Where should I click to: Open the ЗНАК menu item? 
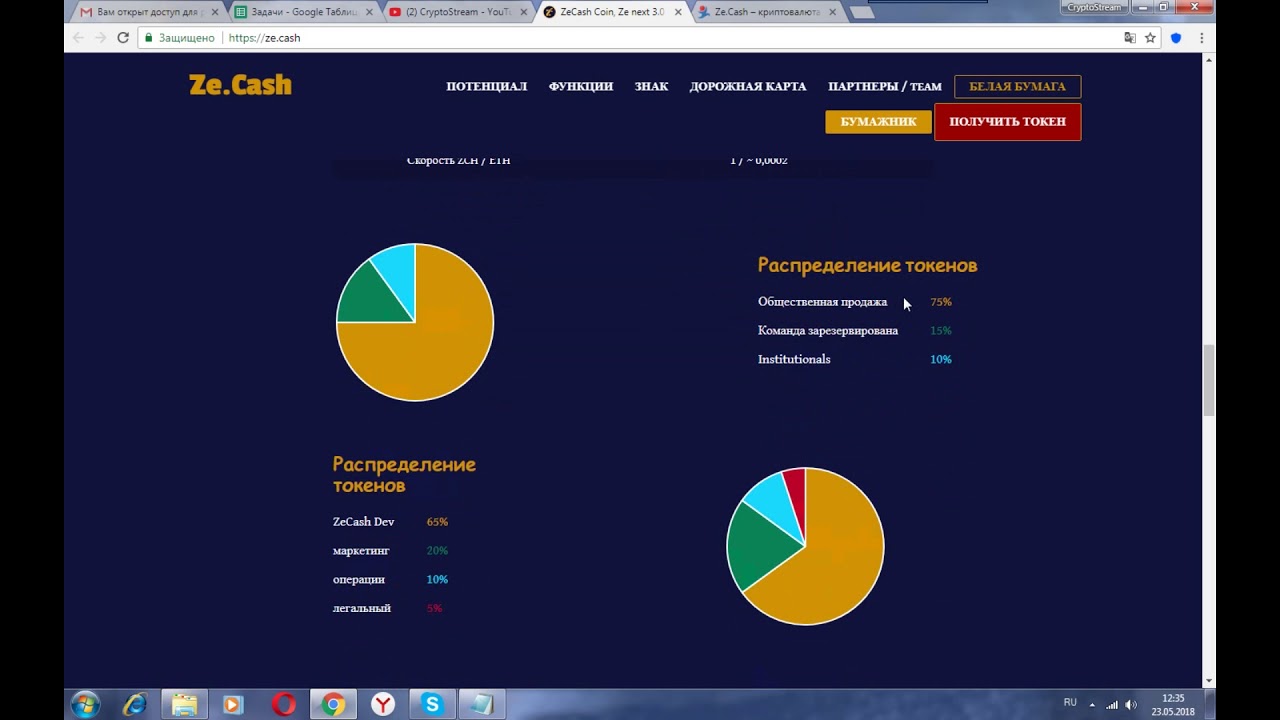[x=651, y=86]
